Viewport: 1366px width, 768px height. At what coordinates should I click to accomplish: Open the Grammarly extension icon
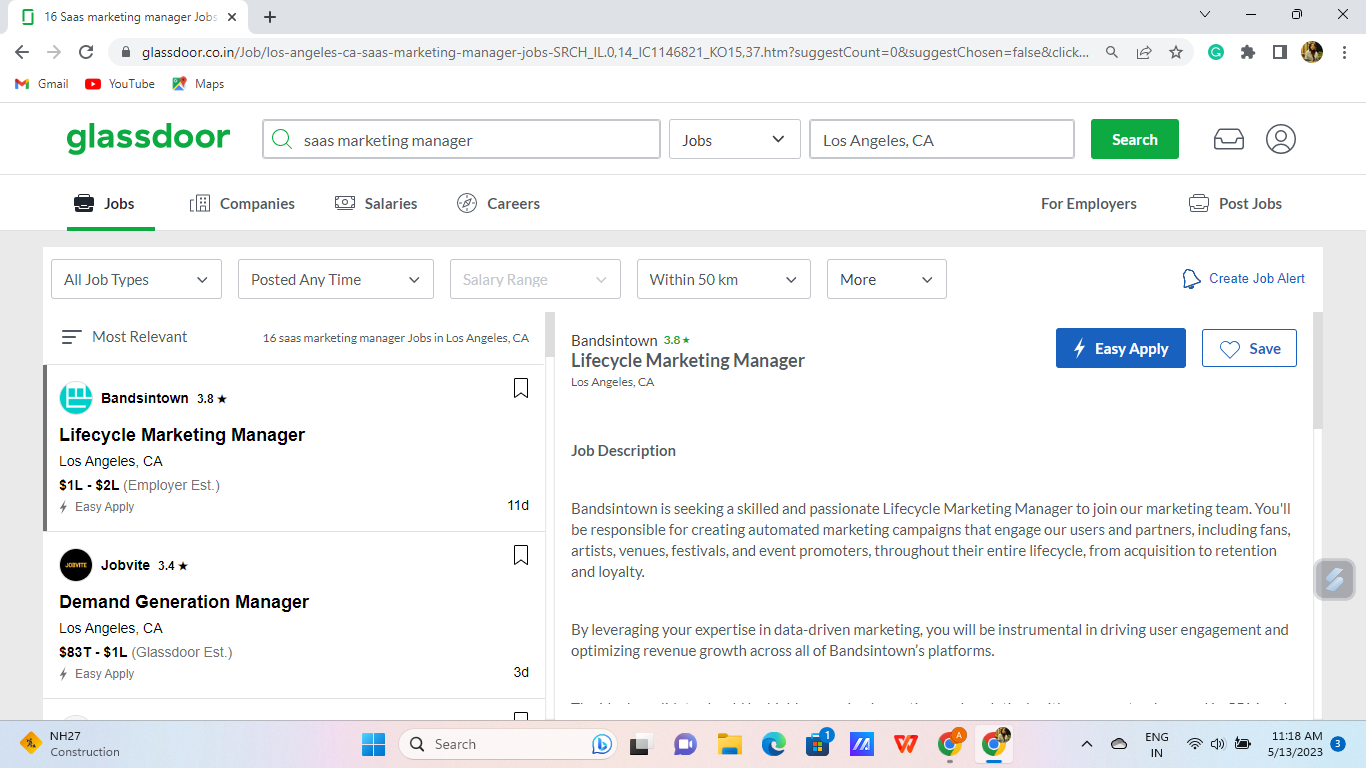[x=1216, y=52]
